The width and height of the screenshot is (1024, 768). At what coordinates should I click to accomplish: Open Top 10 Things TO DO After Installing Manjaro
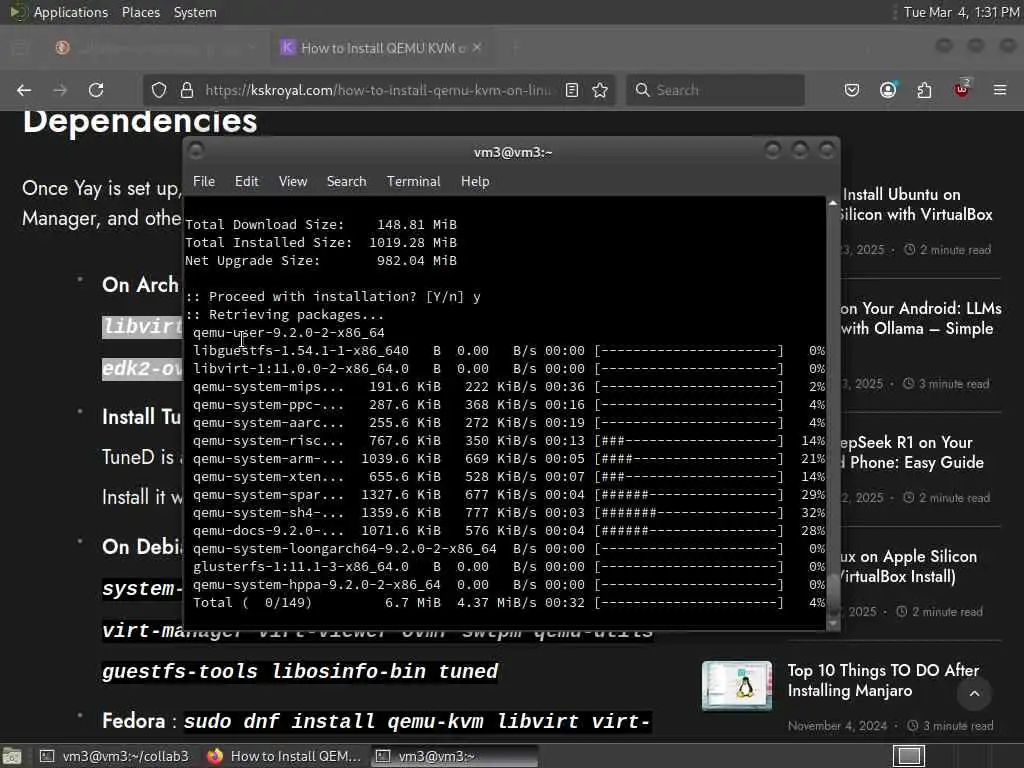883,680
